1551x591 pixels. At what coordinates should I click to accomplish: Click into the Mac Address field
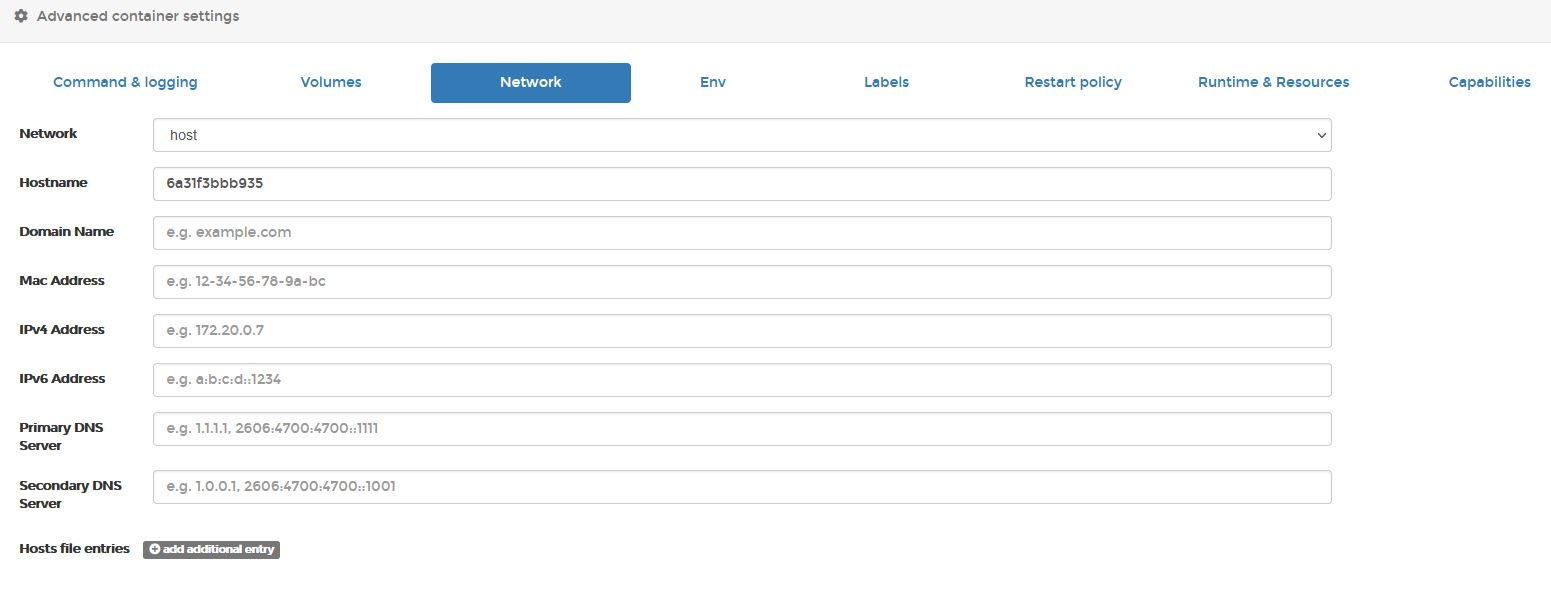pos(741,282)
